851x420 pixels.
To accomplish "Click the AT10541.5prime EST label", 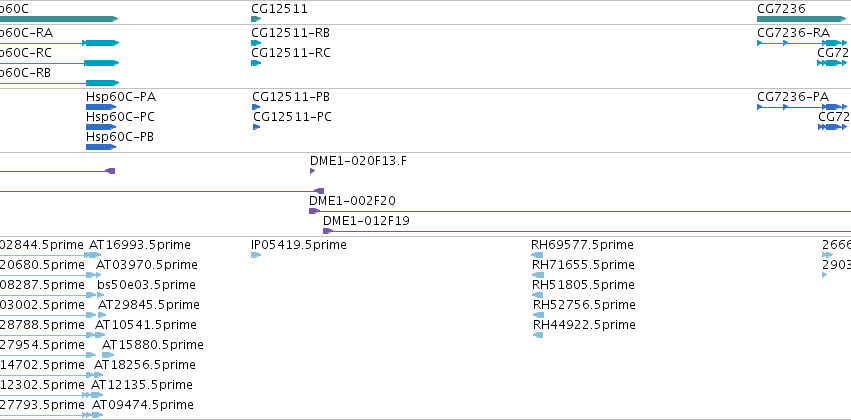I will (146, 325).
